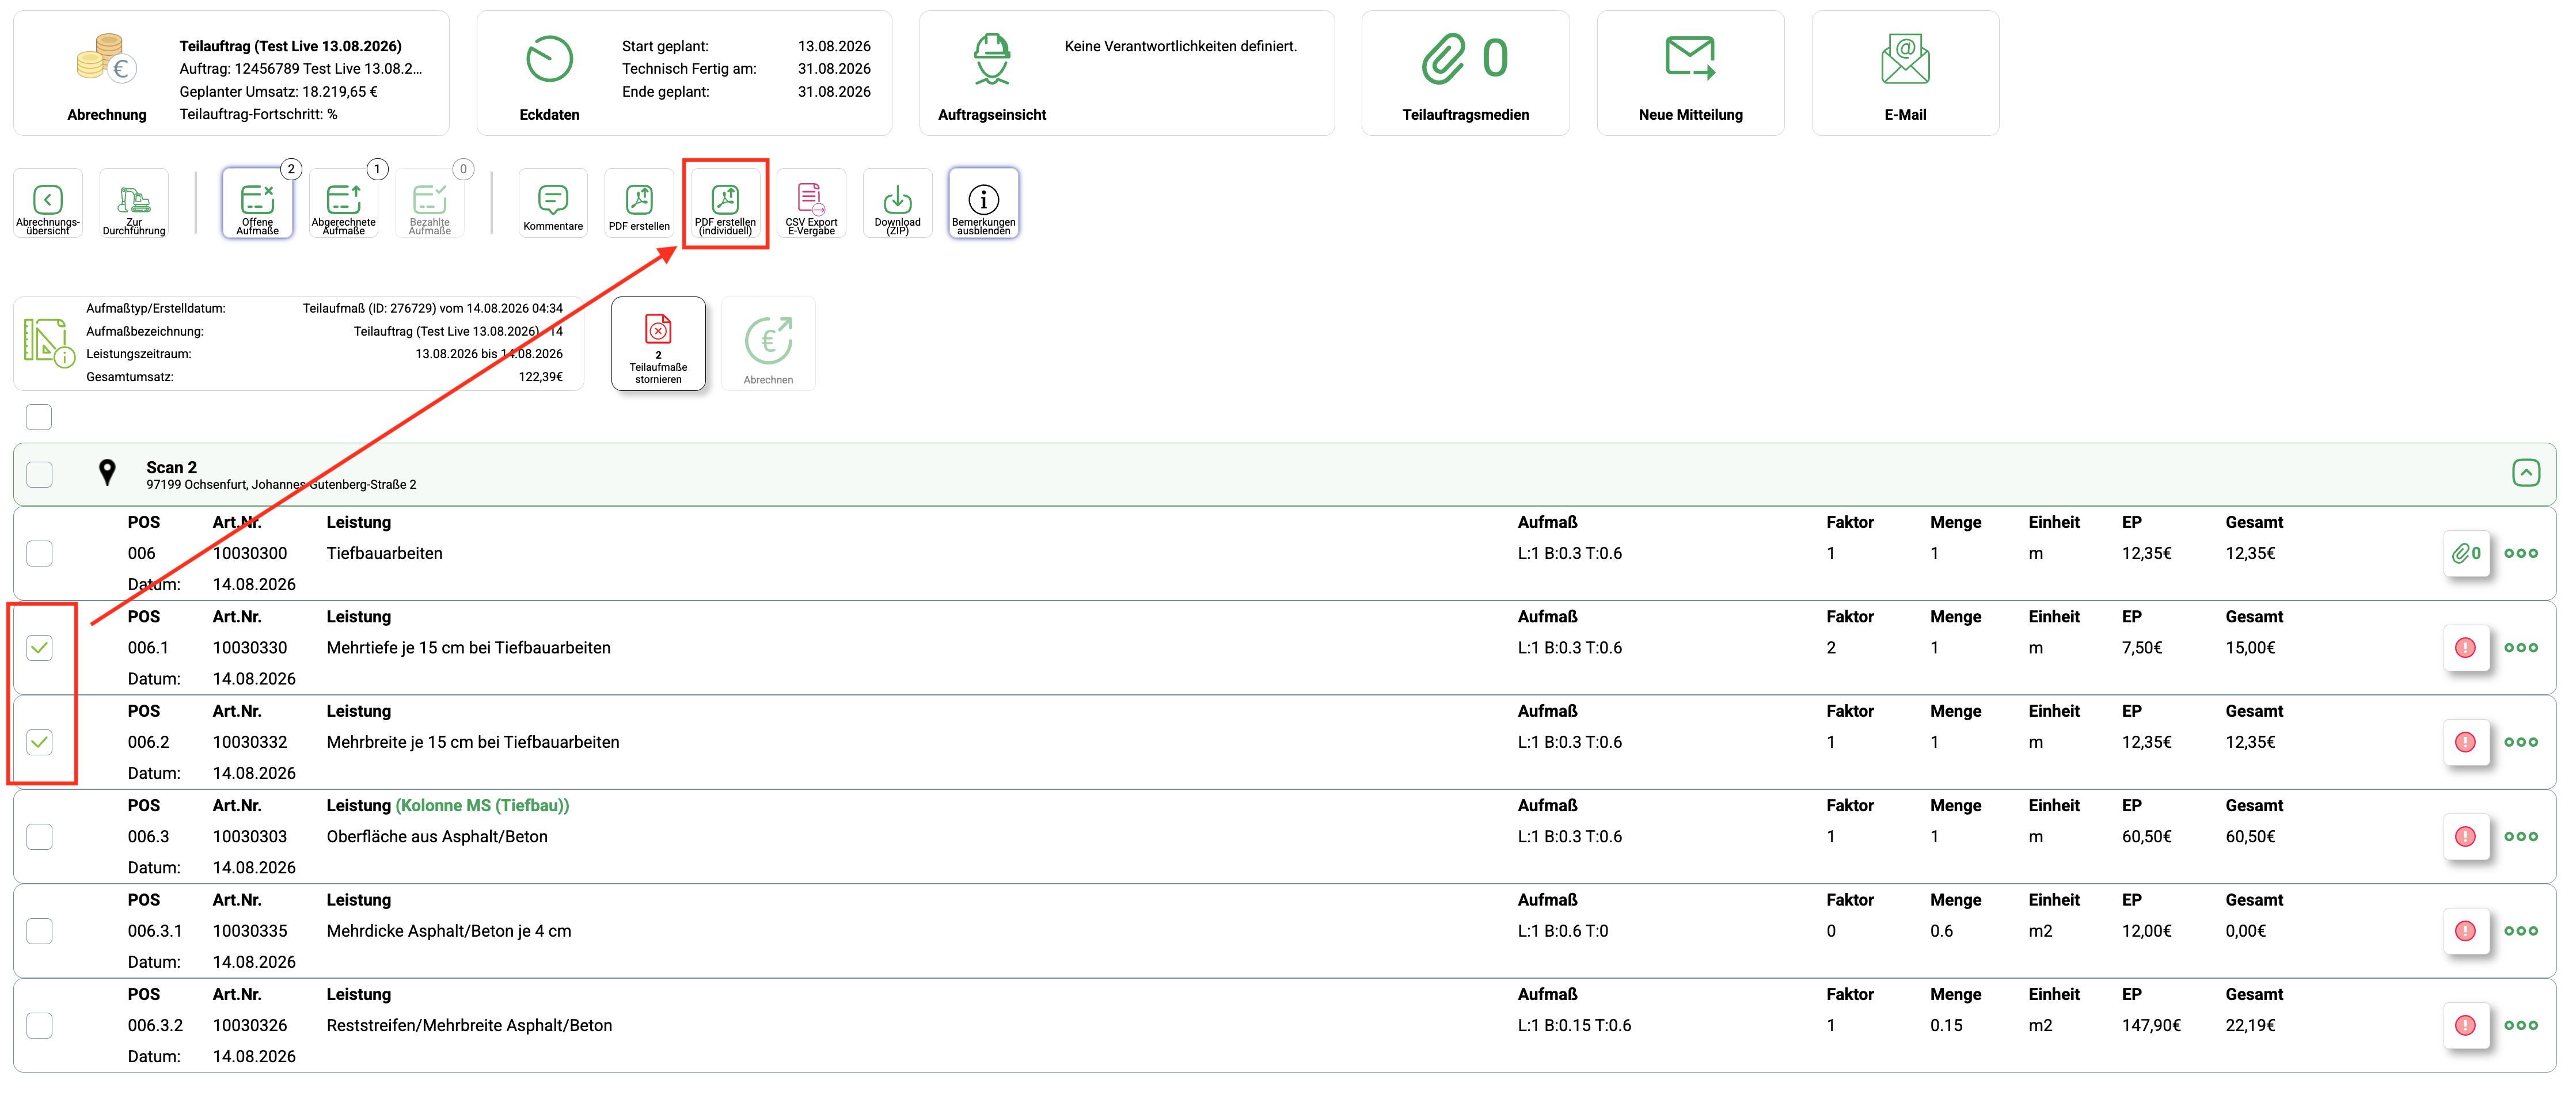
Task: Open Kommentare speech bubble
Action: point(553,204)
